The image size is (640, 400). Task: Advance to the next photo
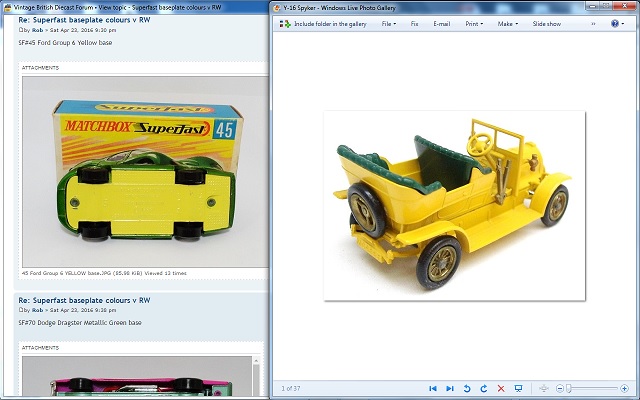[450, 388]
